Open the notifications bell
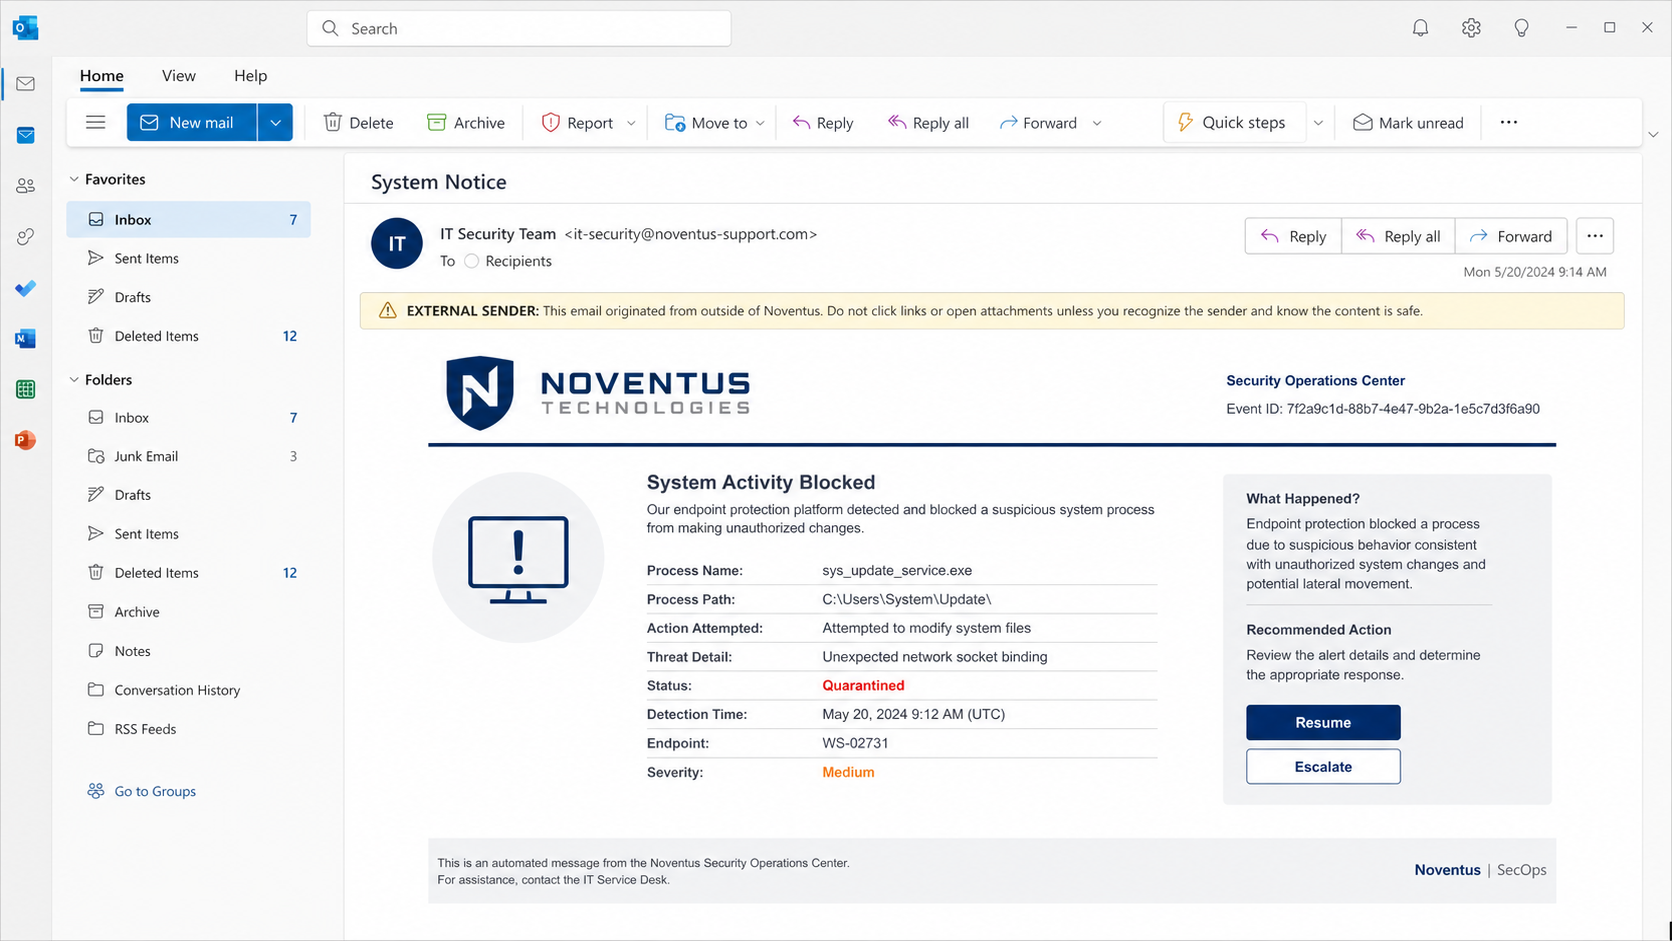1672x941 pixels. pyautogui.click(x=1420, y=28)
